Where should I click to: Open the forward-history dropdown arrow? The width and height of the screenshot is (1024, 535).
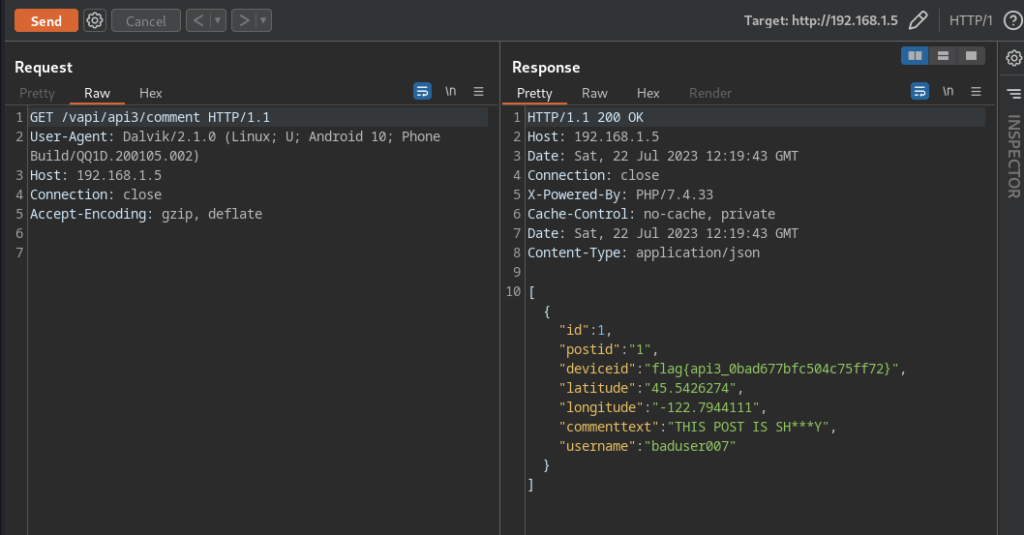click(264, 21)
